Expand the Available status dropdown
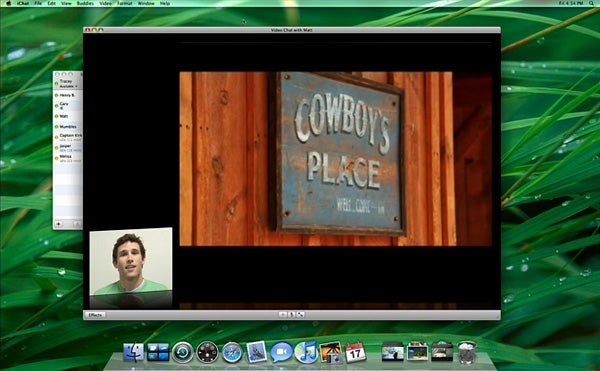600x371 pixels. click(x=68, y=86)
